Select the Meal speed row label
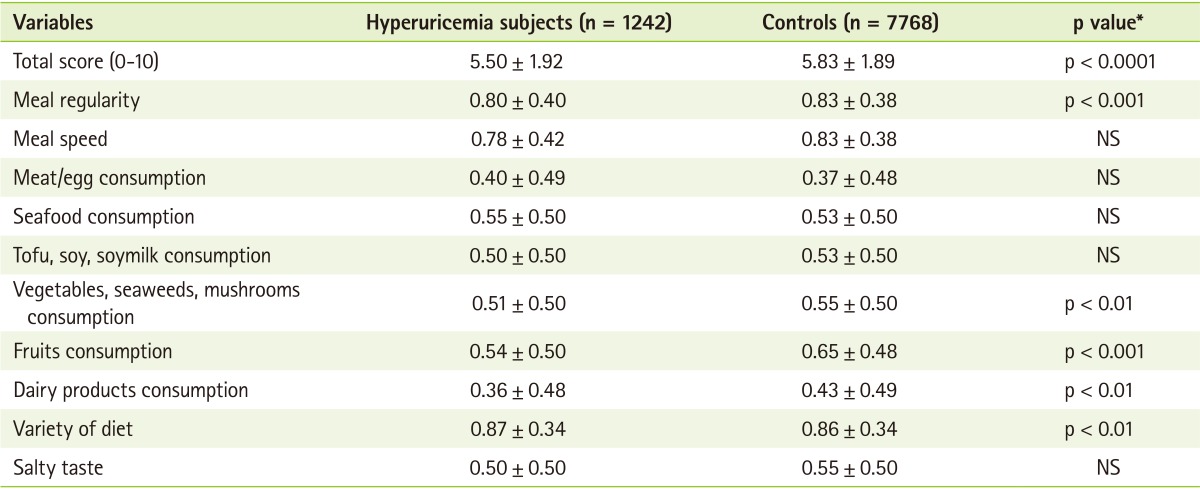The width and height of the screenshot is (1200, 489). 60,139
